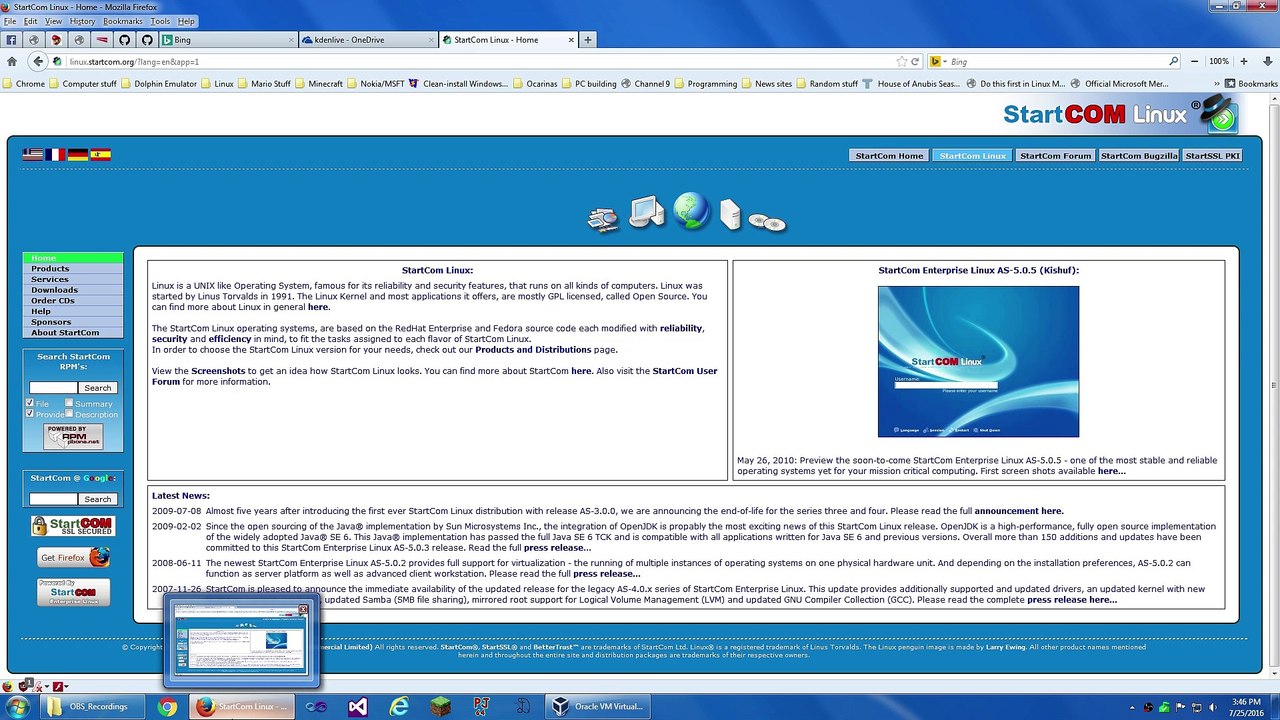Click the StartCom Bugzilla header button

coord(1139,156)
